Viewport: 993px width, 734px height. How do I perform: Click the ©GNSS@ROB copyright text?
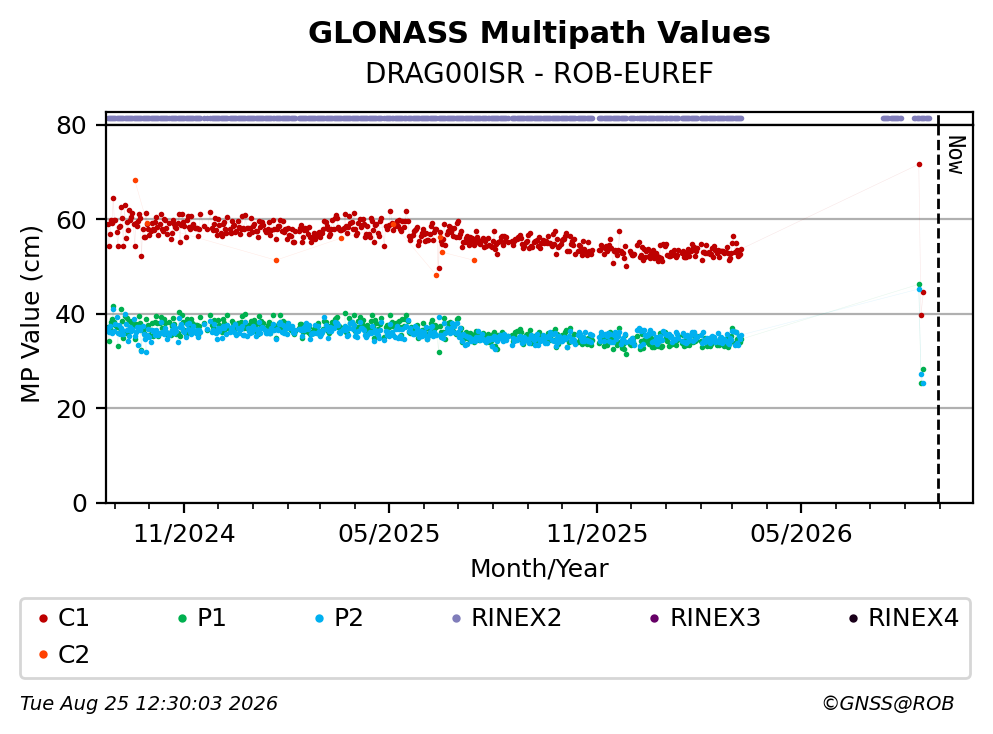click(x=888, y=703)
